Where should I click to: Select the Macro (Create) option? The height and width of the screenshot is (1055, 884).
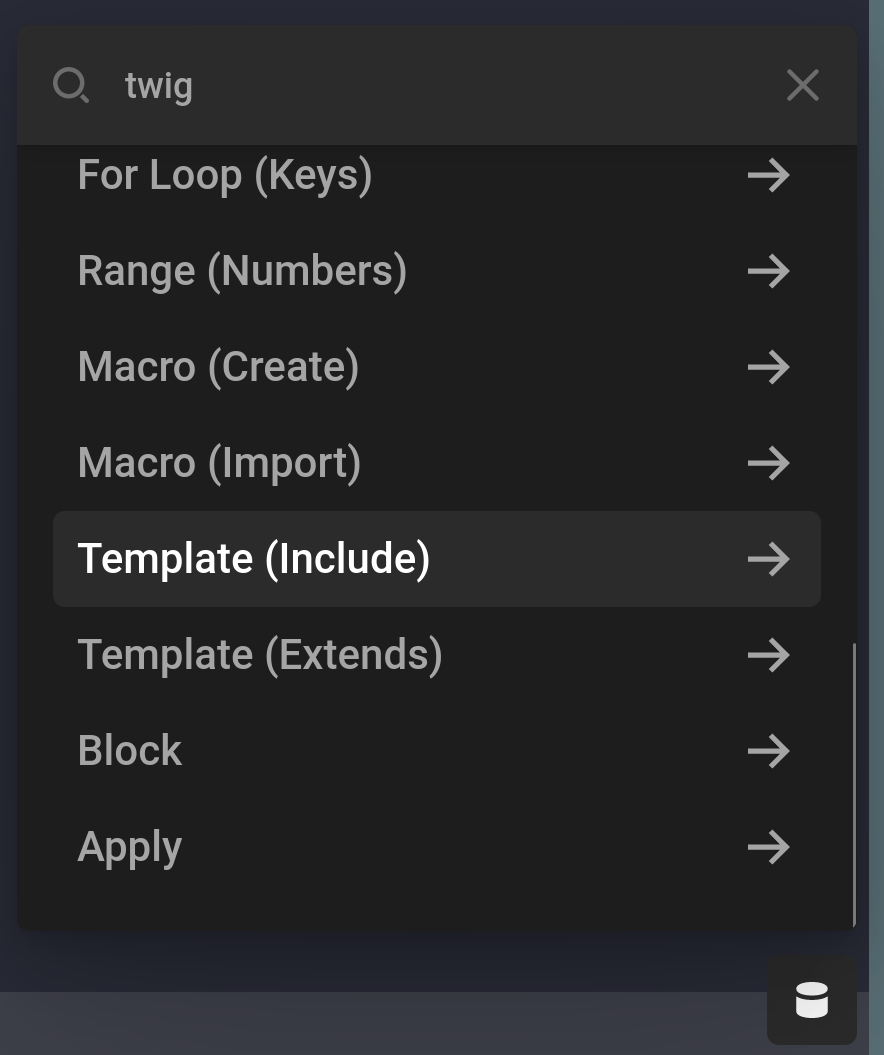pyautogui.click(x=218, y=367)
